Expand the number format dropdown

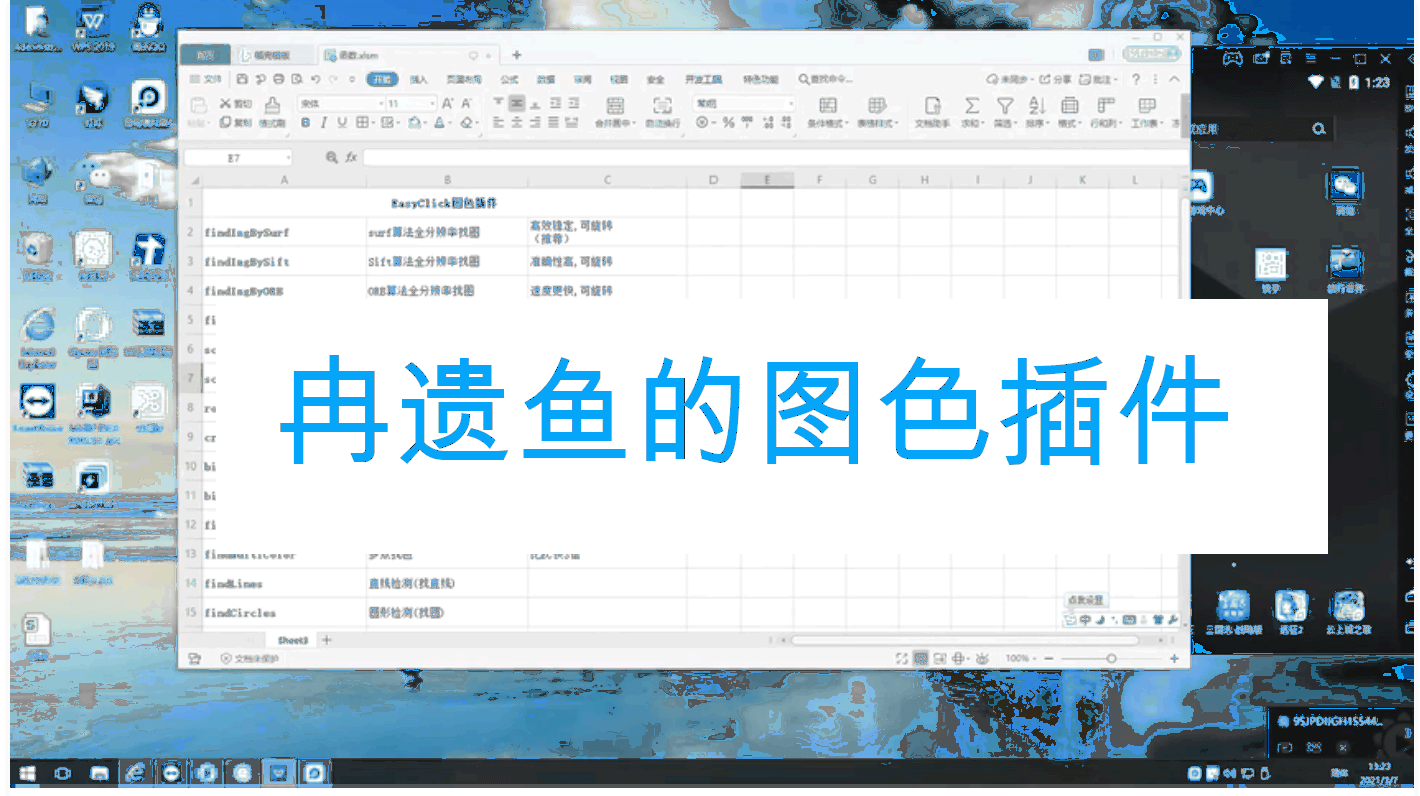pos(790,103)
